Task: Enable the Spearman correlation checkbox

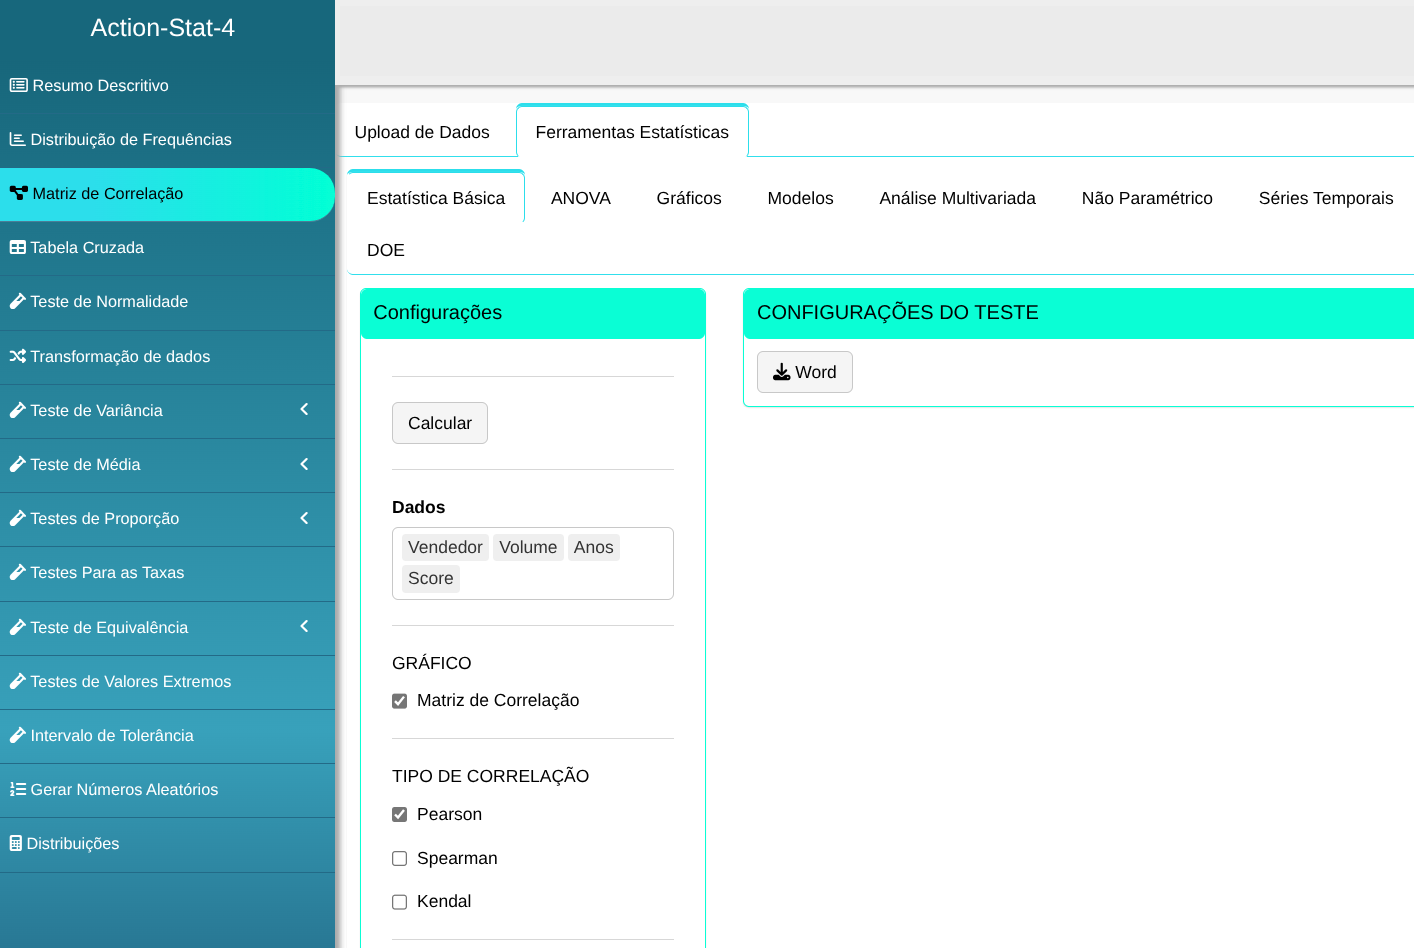Action: tap(400, 859)
